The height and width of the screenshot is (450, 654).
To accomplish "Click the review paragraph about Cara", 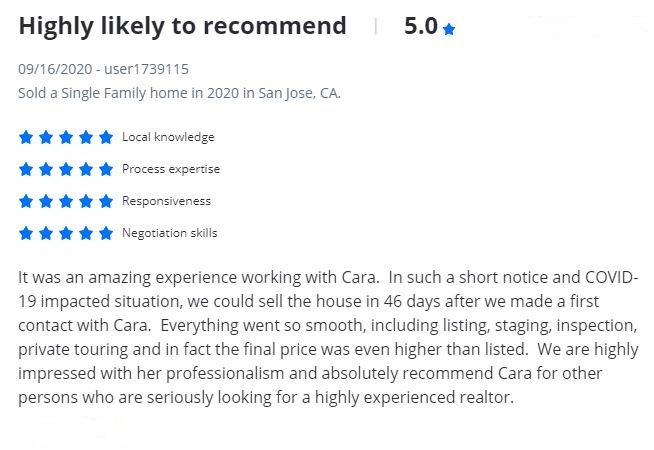I will click(x=327, y=335).
